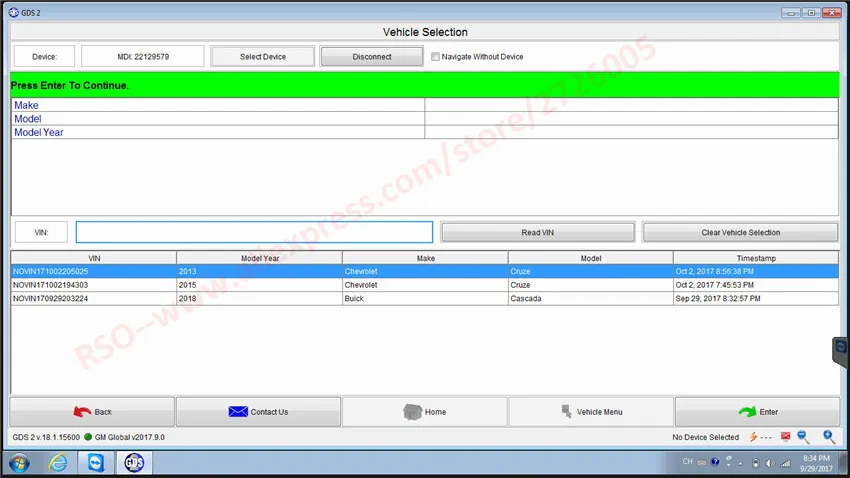The image size is (850, 478).
Task: Select row NOVIN170929203224
Action: 425,299
